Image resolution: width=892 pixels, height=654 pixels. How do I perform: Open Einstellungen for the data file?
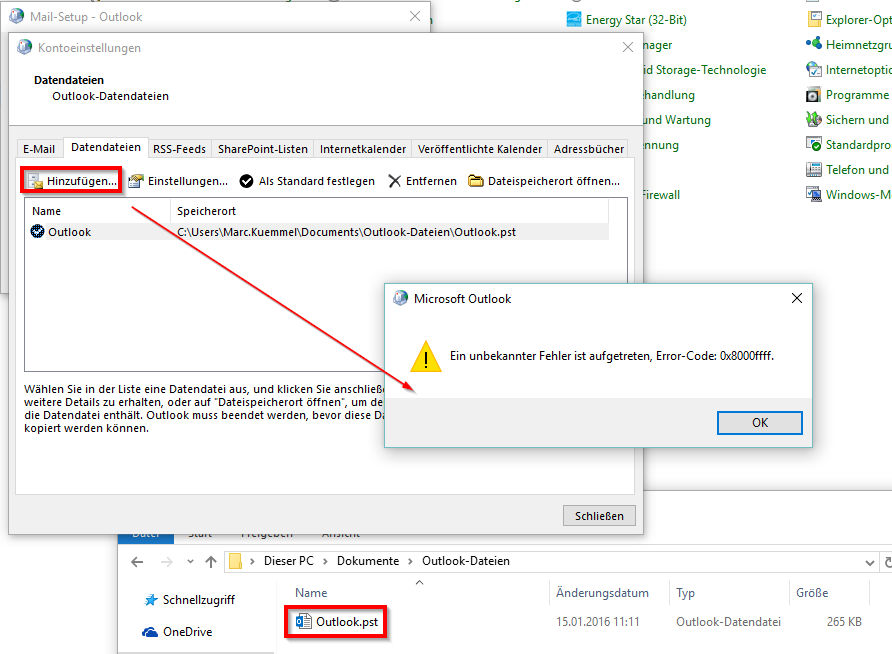point(178,181)
